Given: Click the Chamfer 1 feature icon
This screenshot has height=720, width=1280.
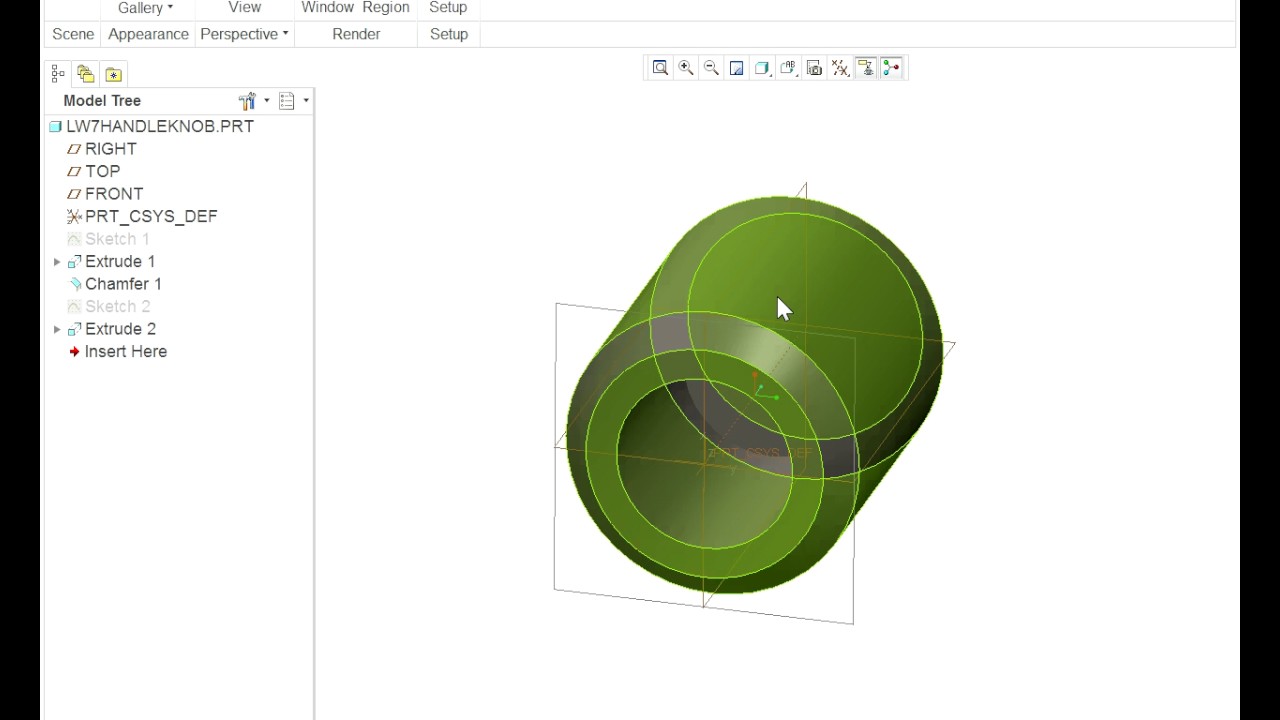Looking at the screenshot, I should (x=74, y=284).
